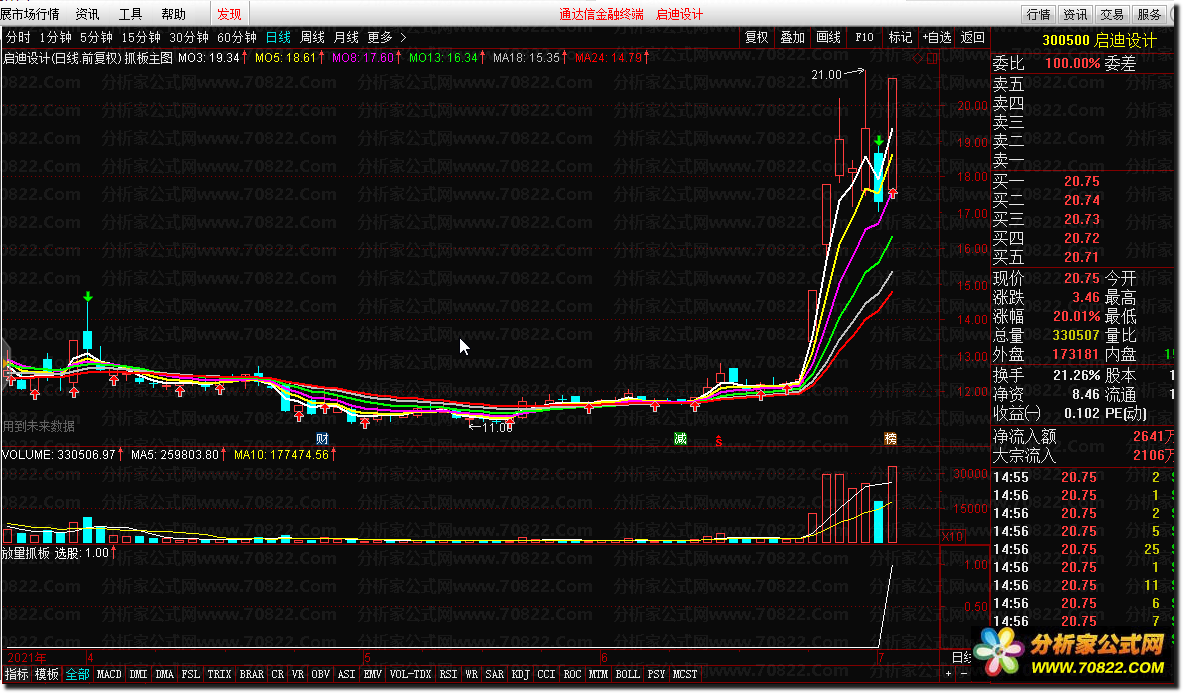Click the 服务 service button
Viewport: 1184px width, 693px height.
coord(1149,14)
